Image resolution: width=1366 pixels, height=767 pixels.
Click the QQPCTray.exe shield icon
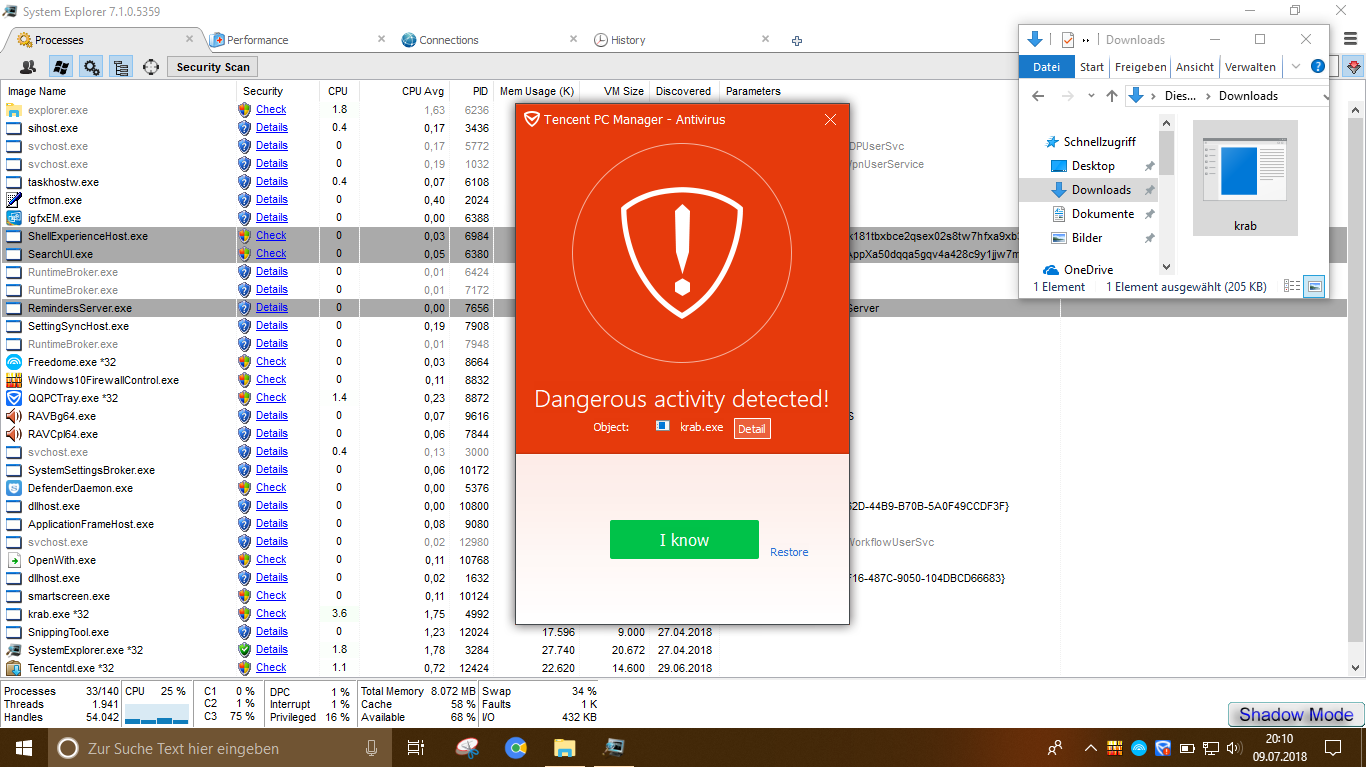(14, 398)
